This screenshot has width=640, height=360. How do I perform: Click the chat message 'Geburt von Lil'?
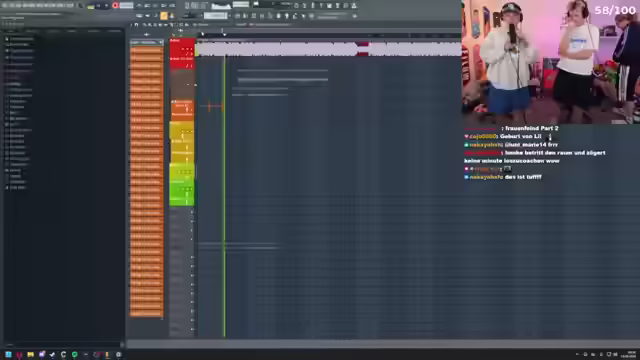coord(520,136)
